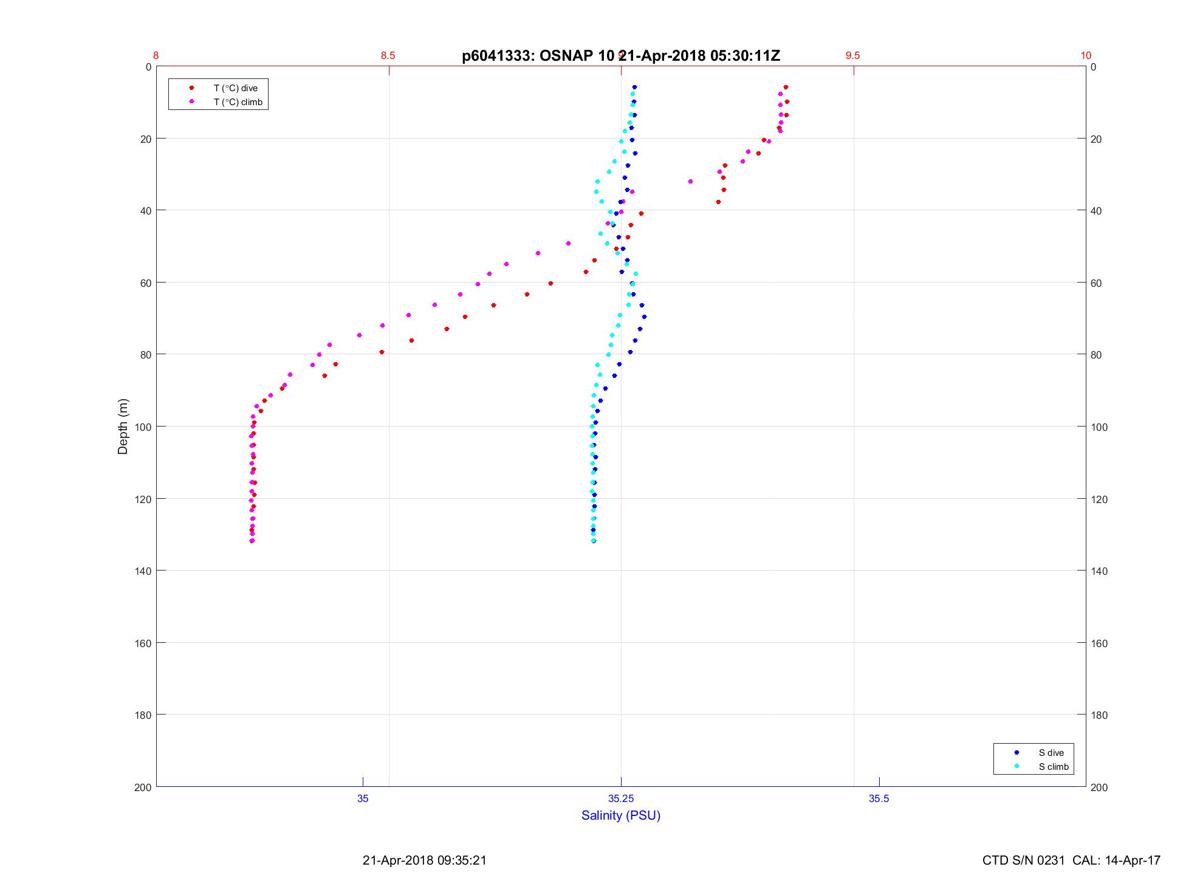Click the salinity tick label 35.5

(x=879, y=798)
